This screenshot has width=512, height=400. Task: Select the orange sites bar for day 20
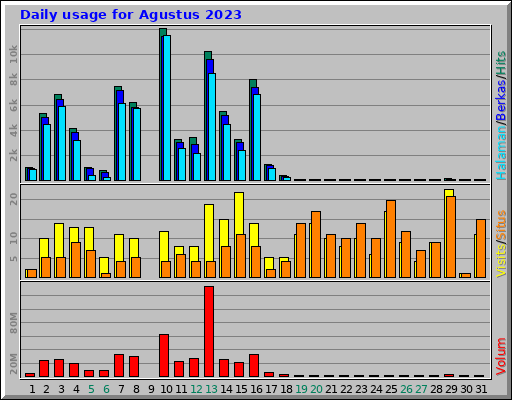(x=316, y=244)
